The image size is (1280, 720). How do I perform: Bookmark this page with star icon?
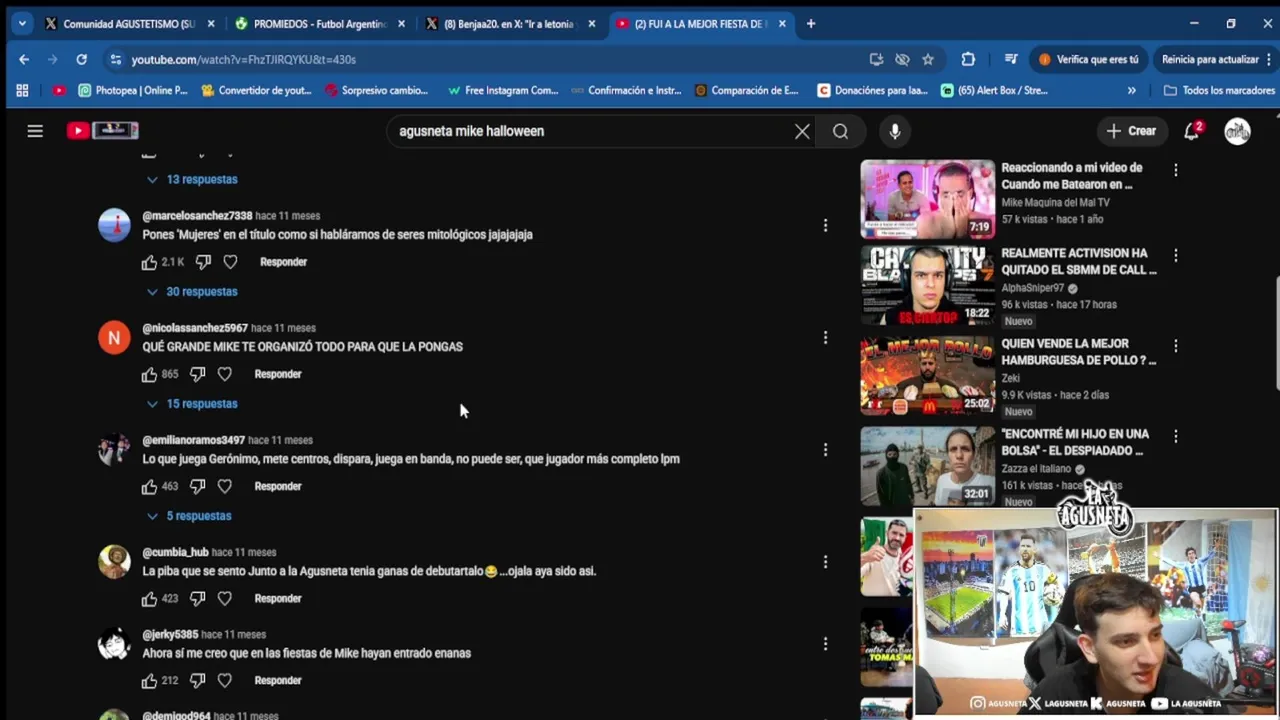pyautogui.click(x=928, y=59)
